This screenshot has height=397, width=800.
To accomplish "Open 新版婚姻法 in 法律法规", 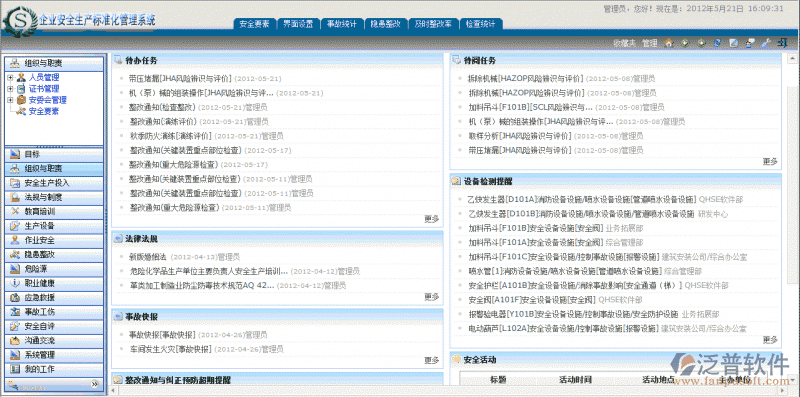I will [x=148, y=257].
